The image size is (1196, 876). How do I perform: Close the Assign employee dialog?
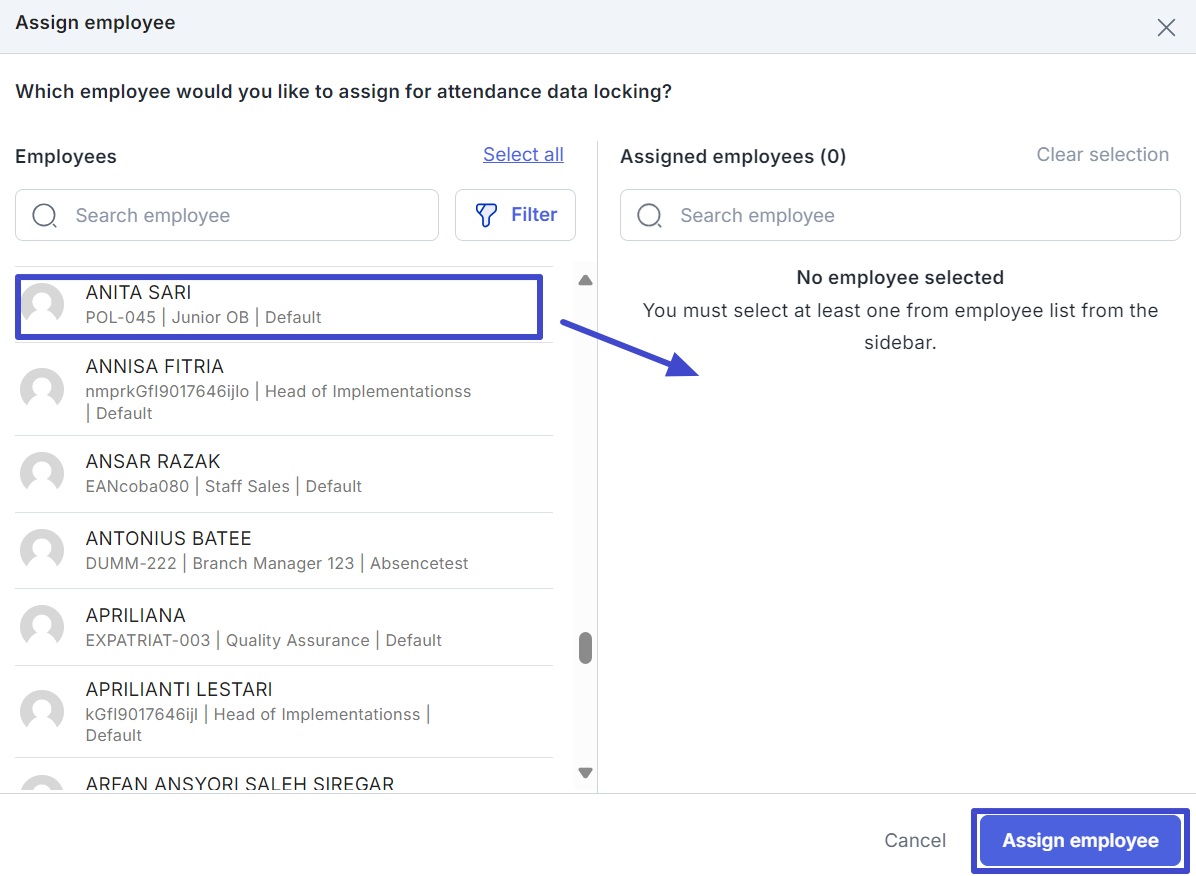tap(1165, 27)
